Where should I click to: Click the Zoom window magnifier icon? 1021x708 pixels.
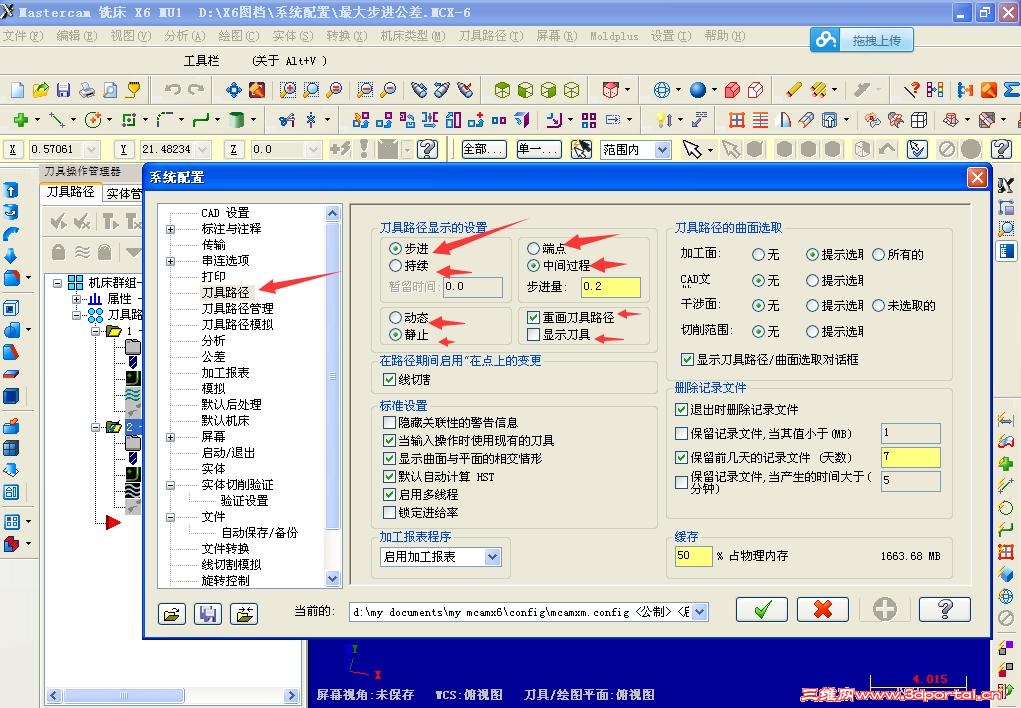coord(287,90)
